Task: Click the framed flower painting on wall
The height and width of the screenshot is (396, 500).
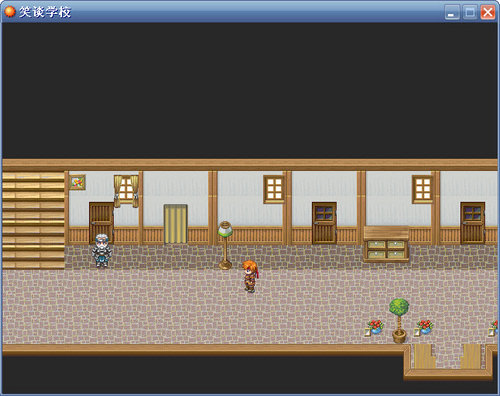Action: pos(77,182)
